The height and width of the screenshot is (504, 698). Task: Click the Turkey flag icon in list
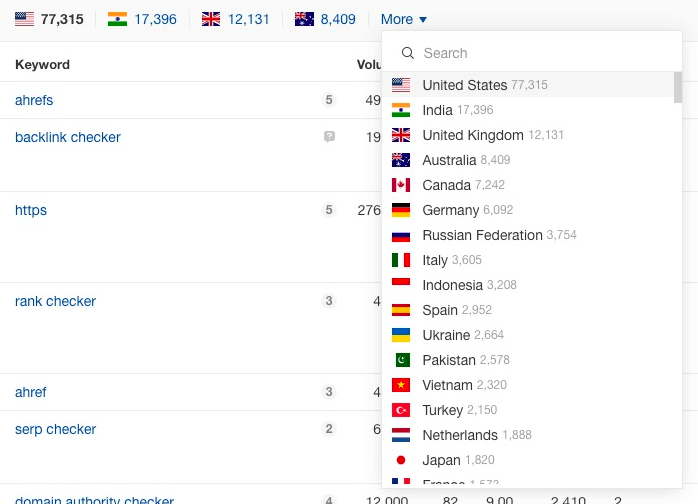pos(401,410)
